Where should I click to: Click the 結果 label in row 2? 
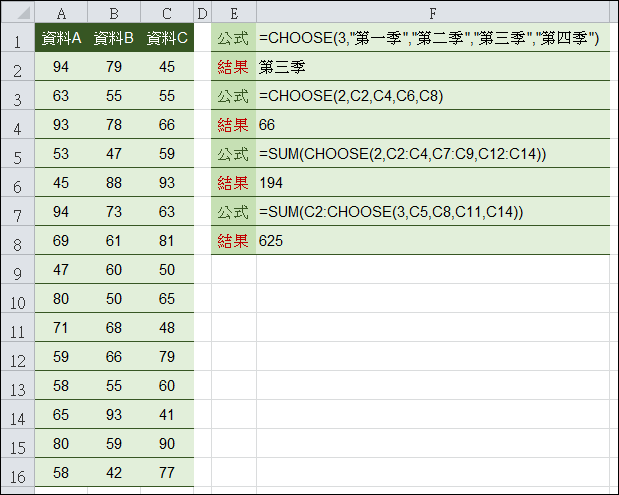click(x=234, y=66)
